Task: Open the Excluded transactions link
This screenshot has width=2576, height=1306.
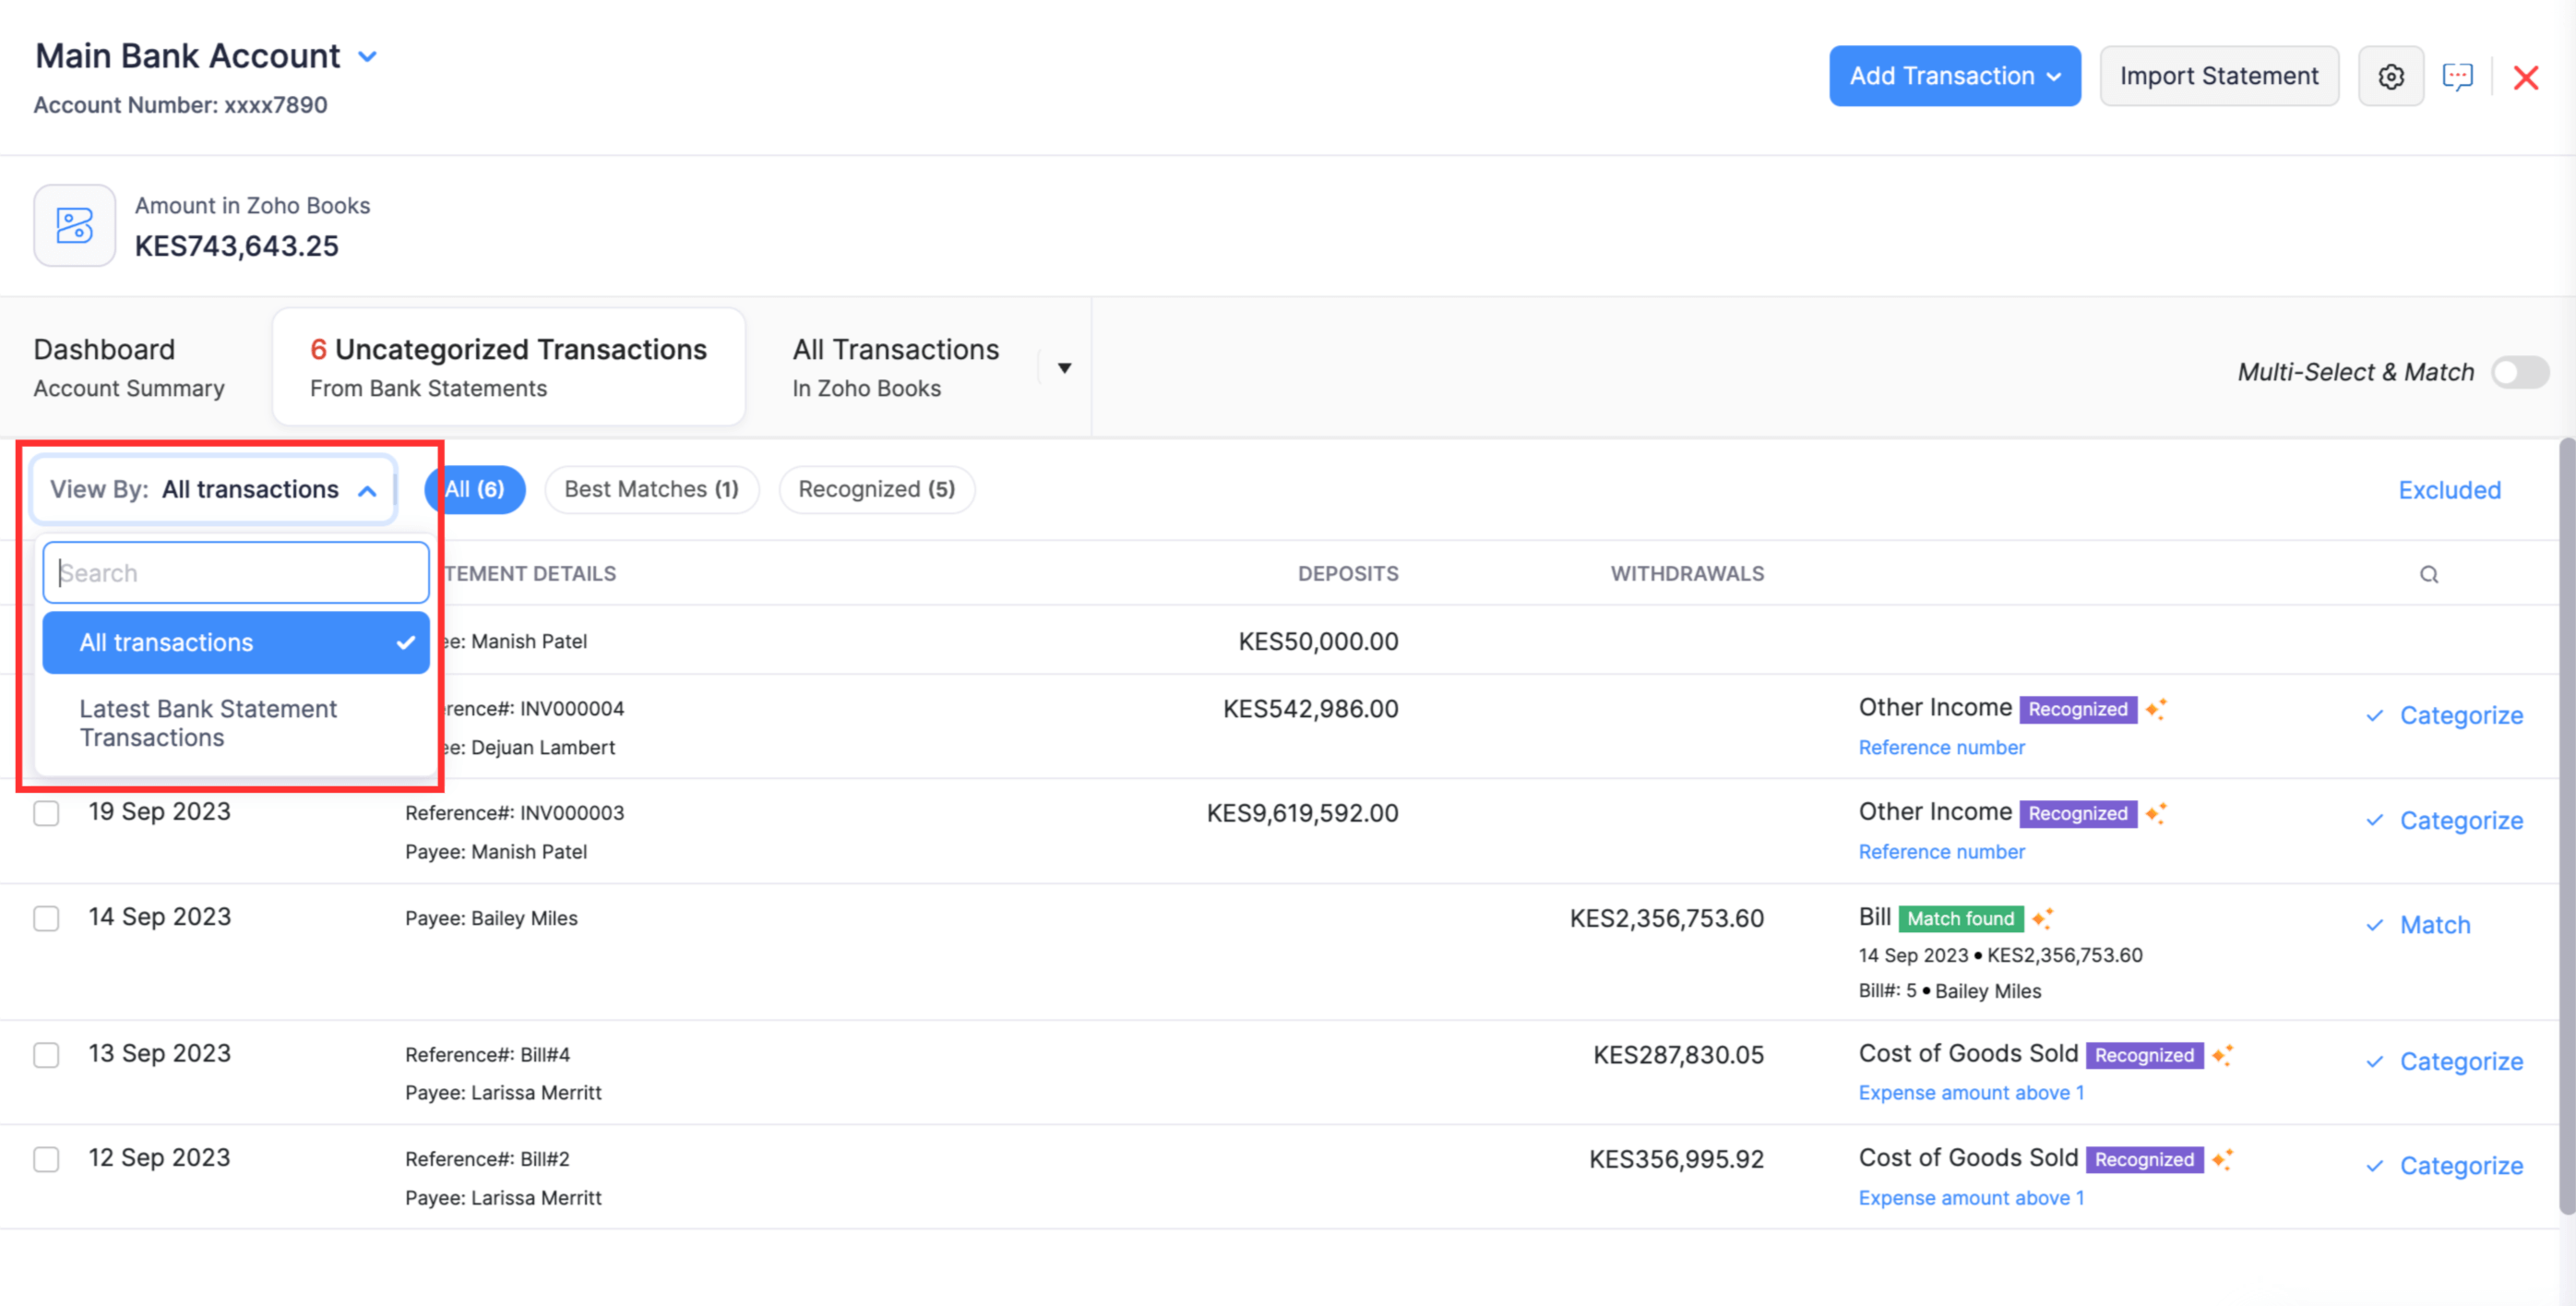Action: pyautogui.click(x=2449, y=489)
